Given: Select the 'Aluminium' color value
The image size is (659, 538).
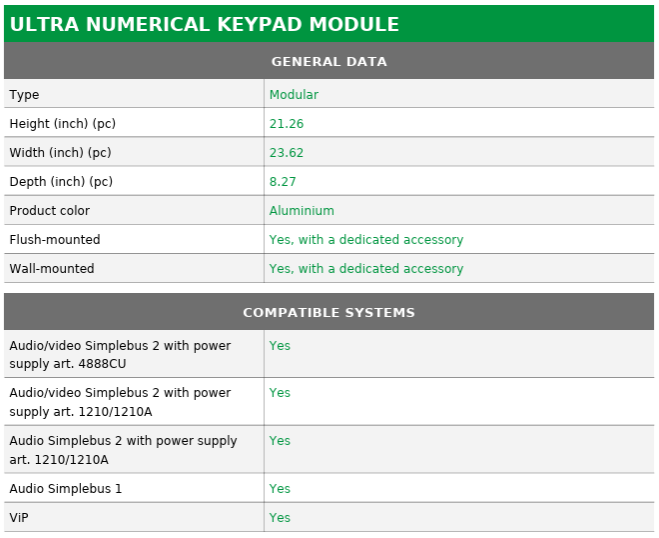Looking at the screenshot, I should pyautogui.click(x=302, y=211).
